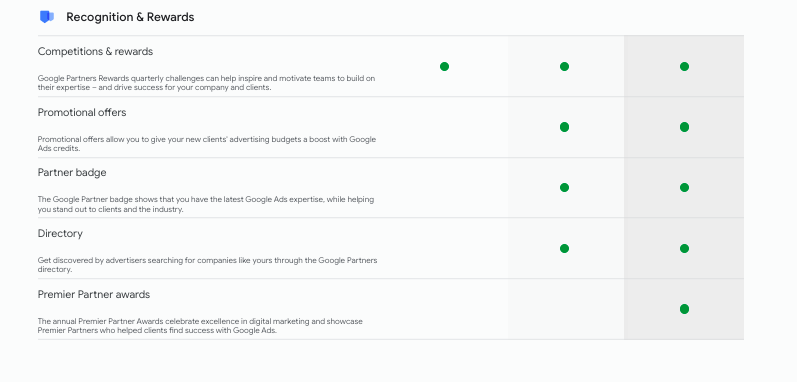Click Partner badge green dot in dark-shaded column
Viewport: 797px width, 382px height.
pos(684,187)
